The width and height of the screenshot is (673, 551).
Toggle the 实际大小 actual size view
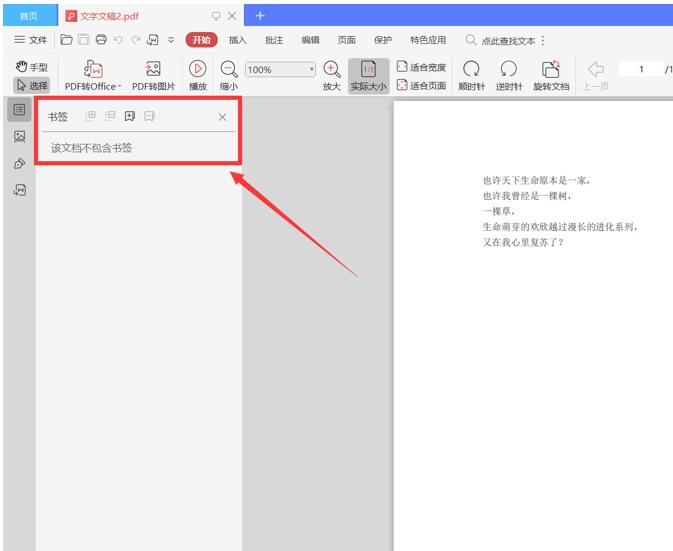(368, 76)
